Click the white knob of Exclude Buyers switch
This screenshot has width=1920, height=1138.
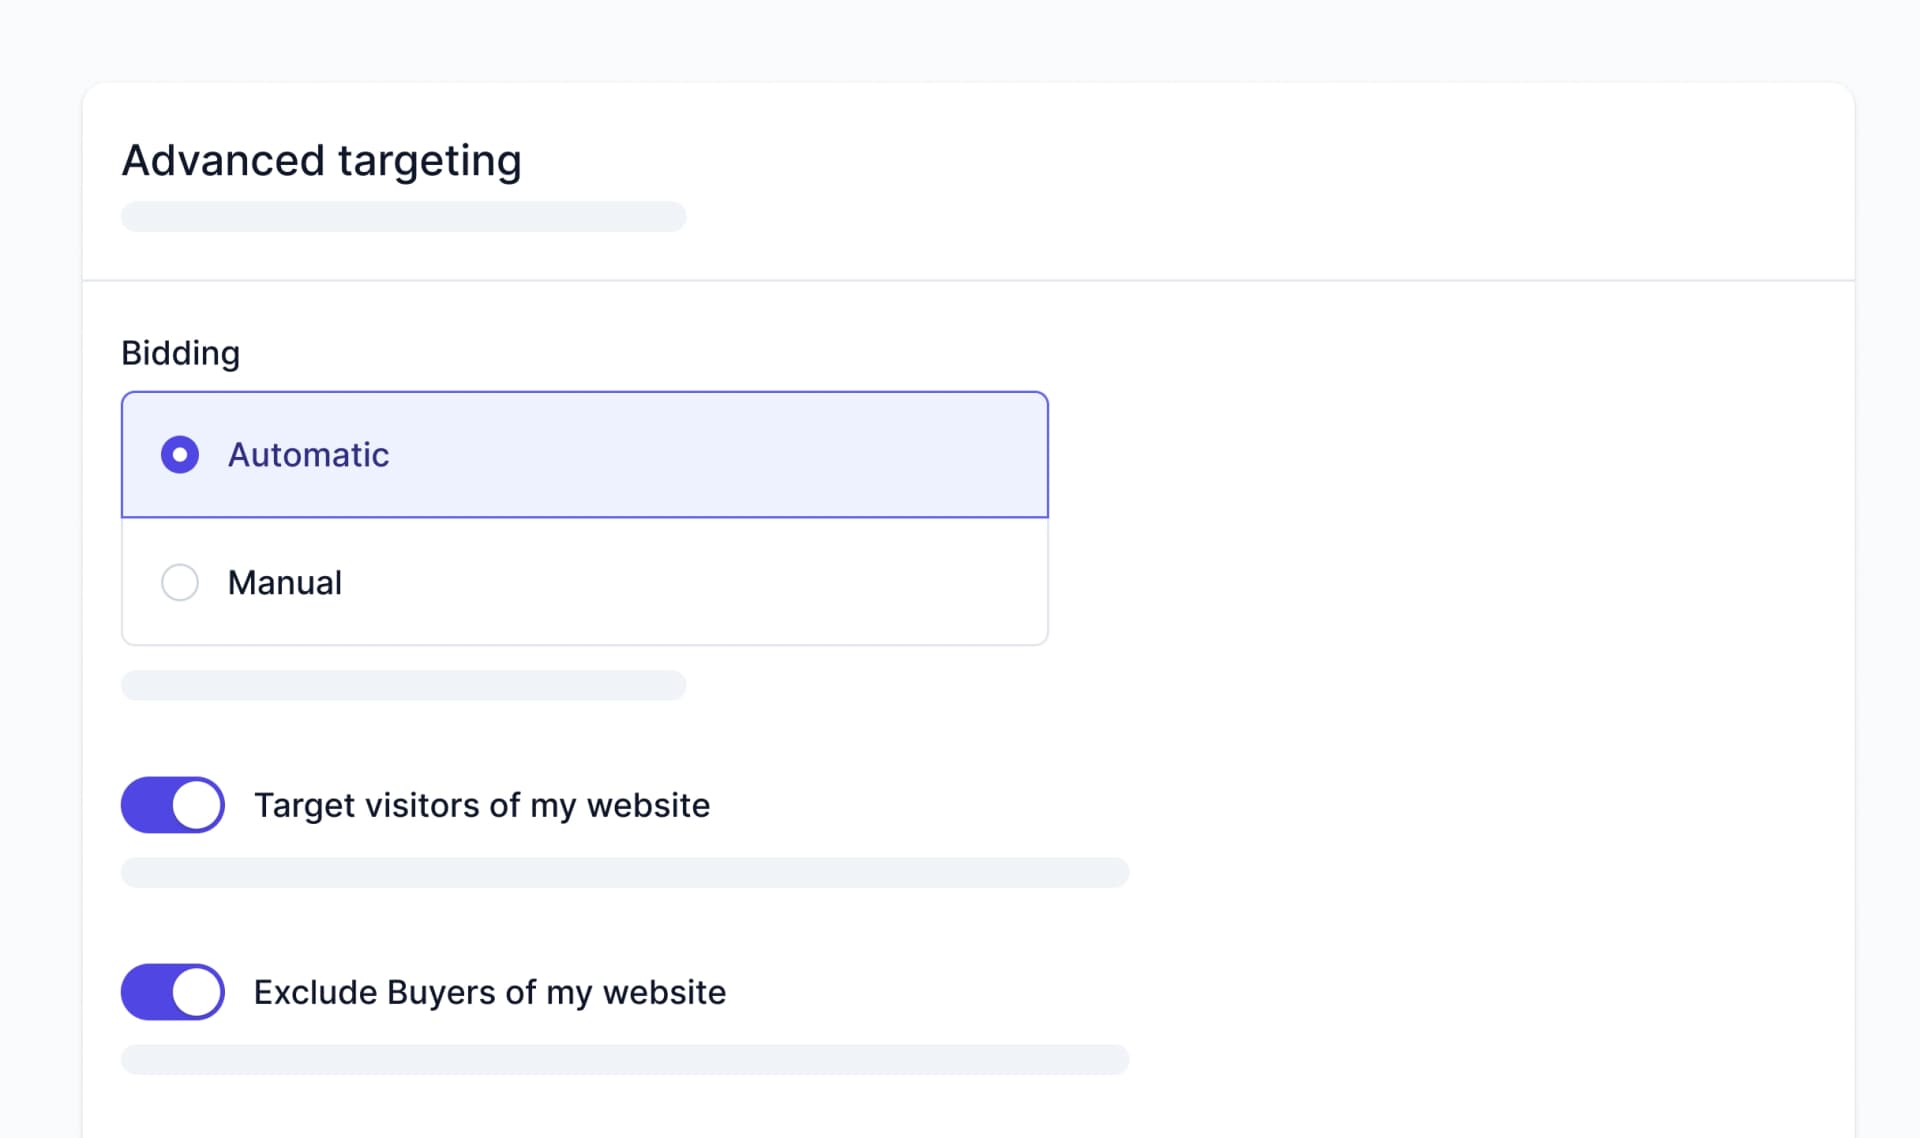[197, 992]
